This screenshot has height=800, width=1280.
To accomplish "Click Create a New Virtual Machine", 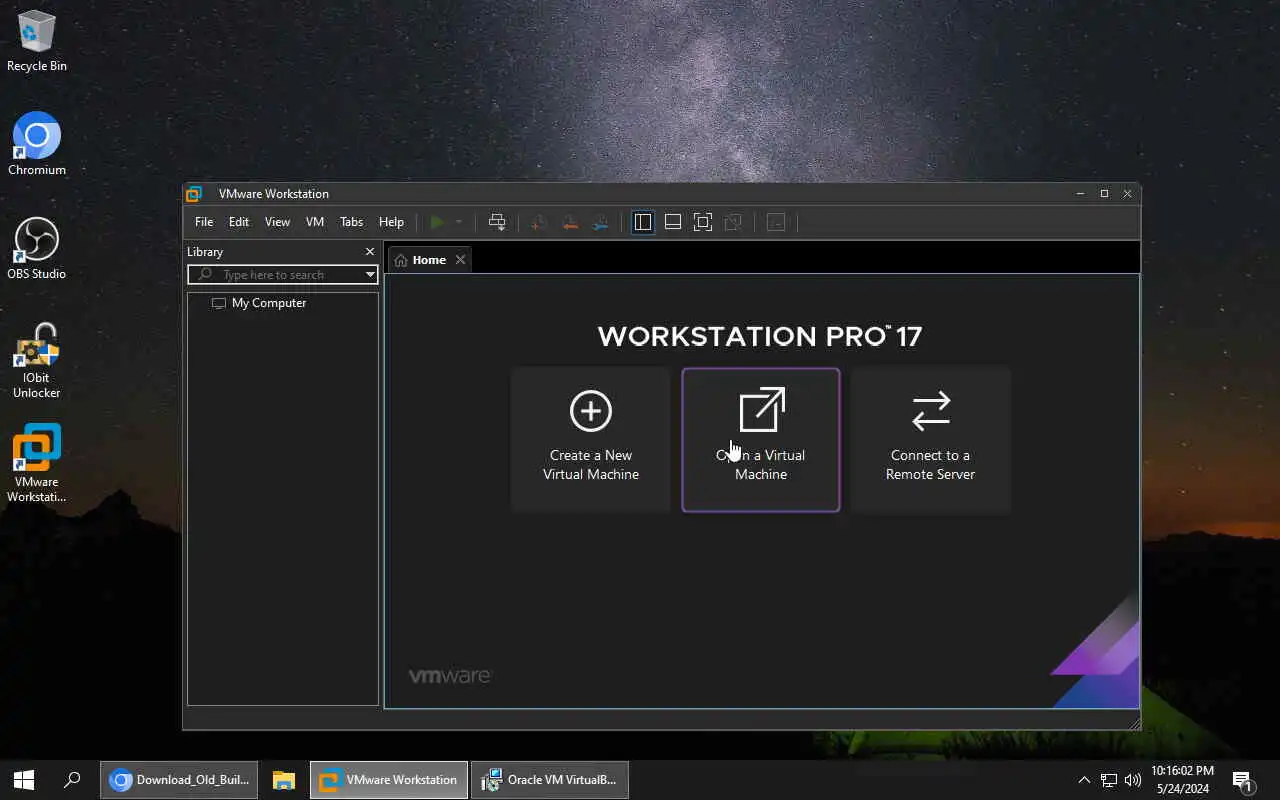I will (x=591, y=440).
